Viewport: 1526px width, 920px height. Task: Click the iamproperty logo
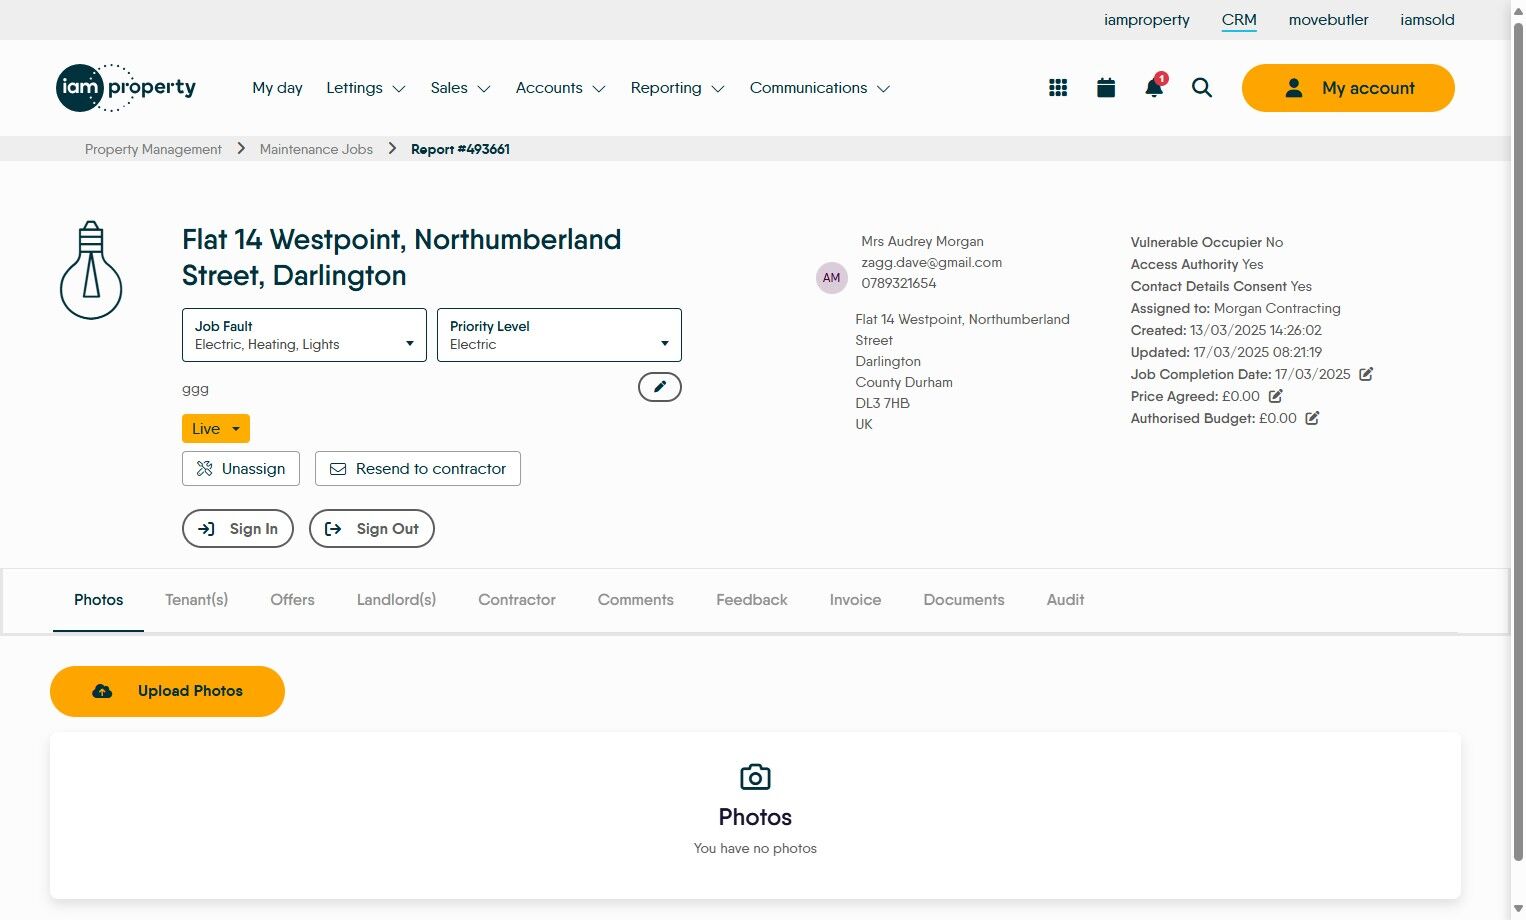pyautogui.click(x=126, y=88)
